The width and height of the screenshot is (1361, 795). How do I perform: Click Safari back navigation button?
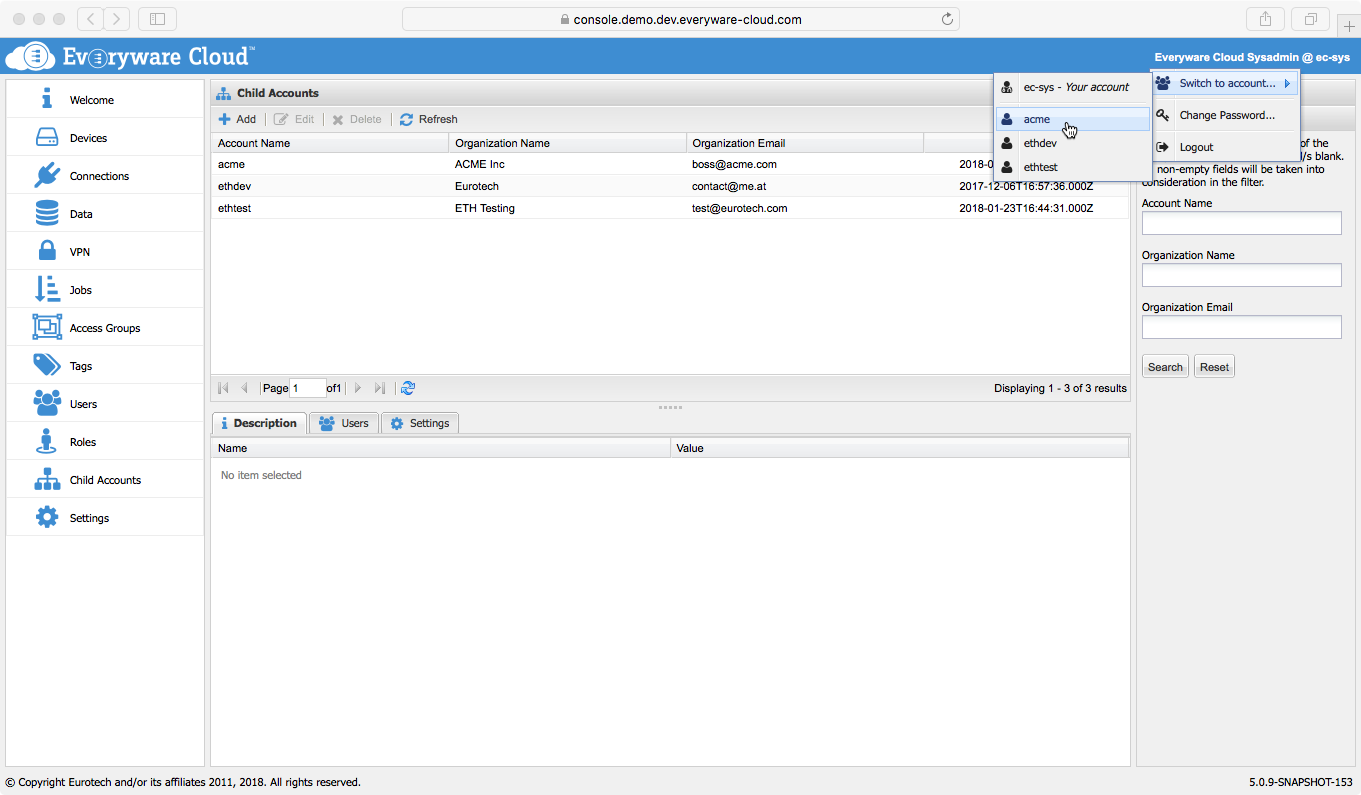point(90,19)
